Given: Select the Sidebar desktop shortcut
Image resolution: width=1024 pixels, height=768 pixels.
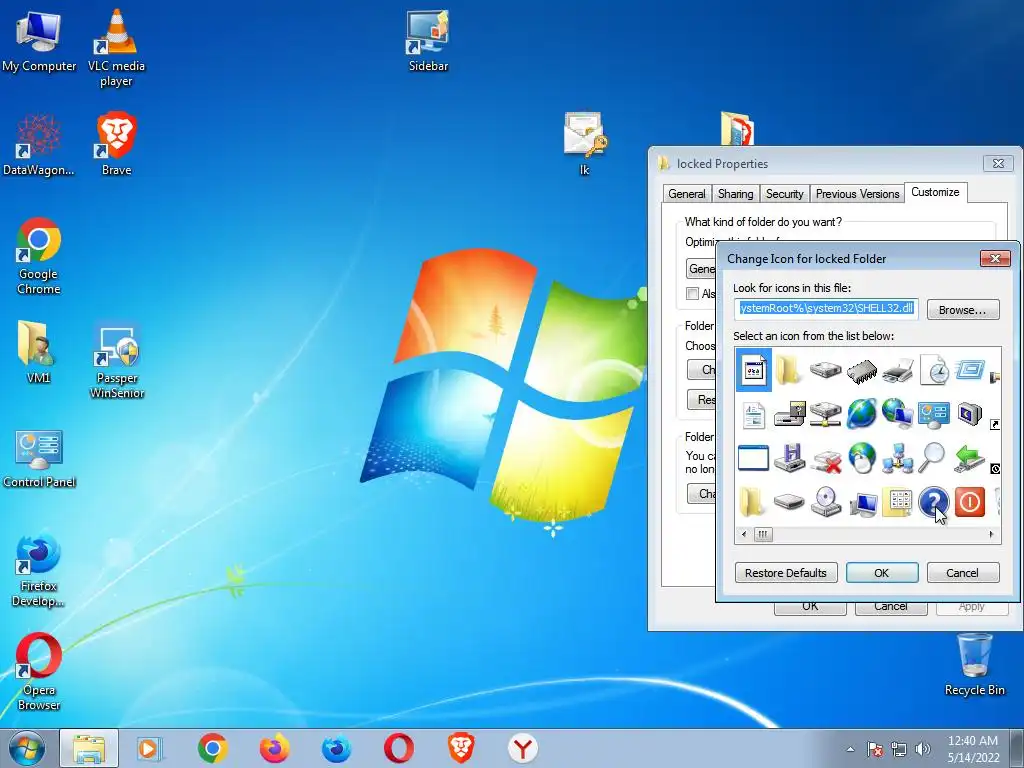Looking at the screenshot, I should [x=428, y=40].
